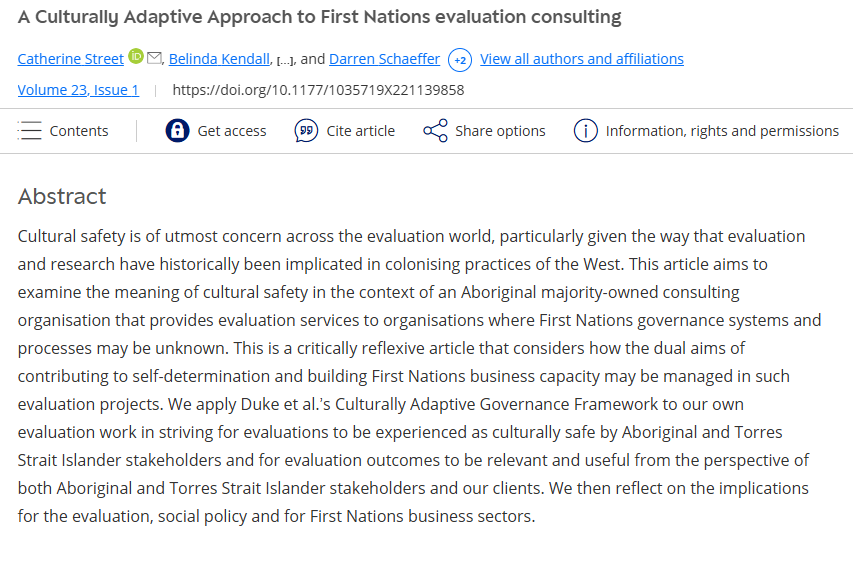Screen dimensions: 853x561
Task: Click the email envelope icon beside Catherine Street
Action: (x=154, y=58)
